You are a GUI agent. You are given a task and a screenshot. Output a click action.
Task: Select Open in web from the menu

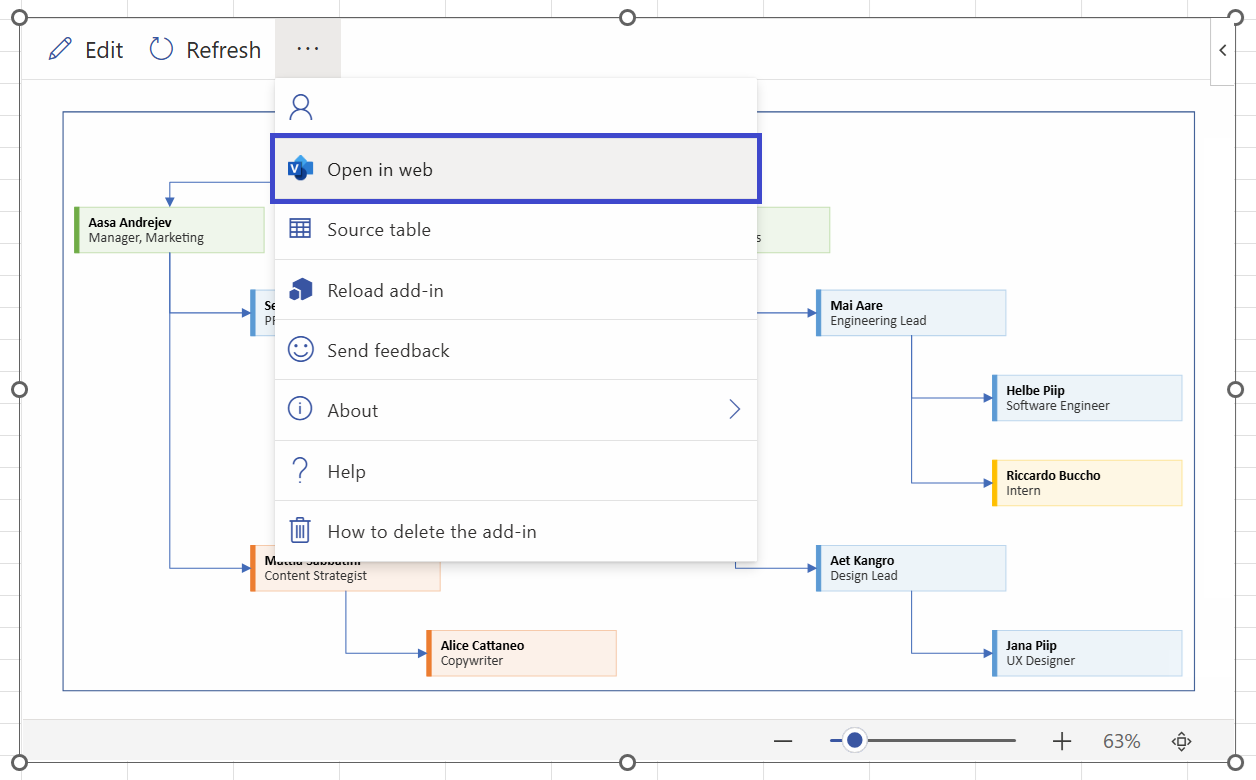380,168
